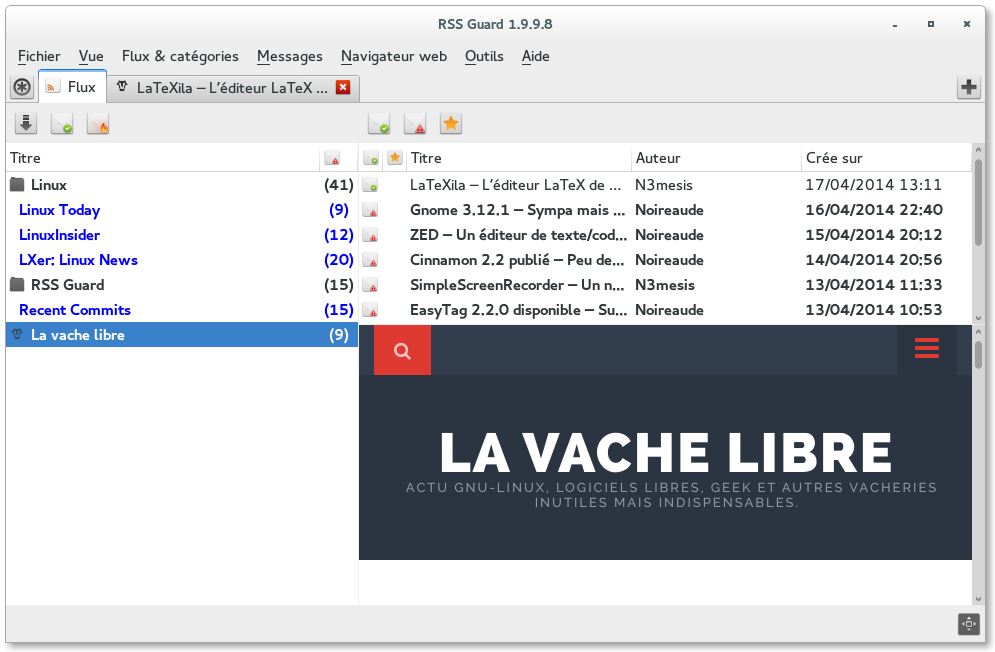Viewport: 995px width, 652px height.
Task: Toggle read status of SimpleScreenRecorder message
Action: click(370, 285)
